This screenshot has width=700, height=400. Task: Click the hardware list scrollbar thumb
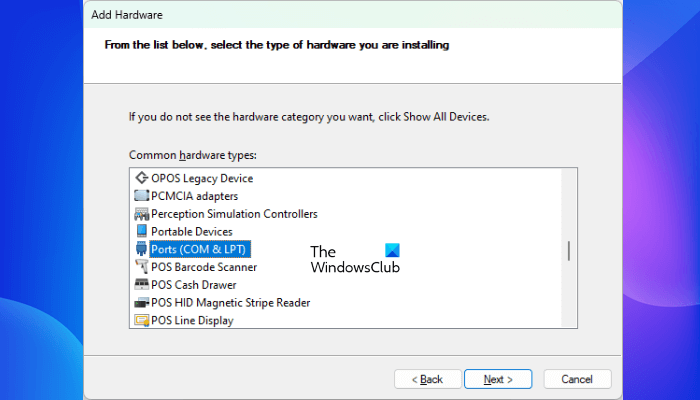click(x=569, y=250)
